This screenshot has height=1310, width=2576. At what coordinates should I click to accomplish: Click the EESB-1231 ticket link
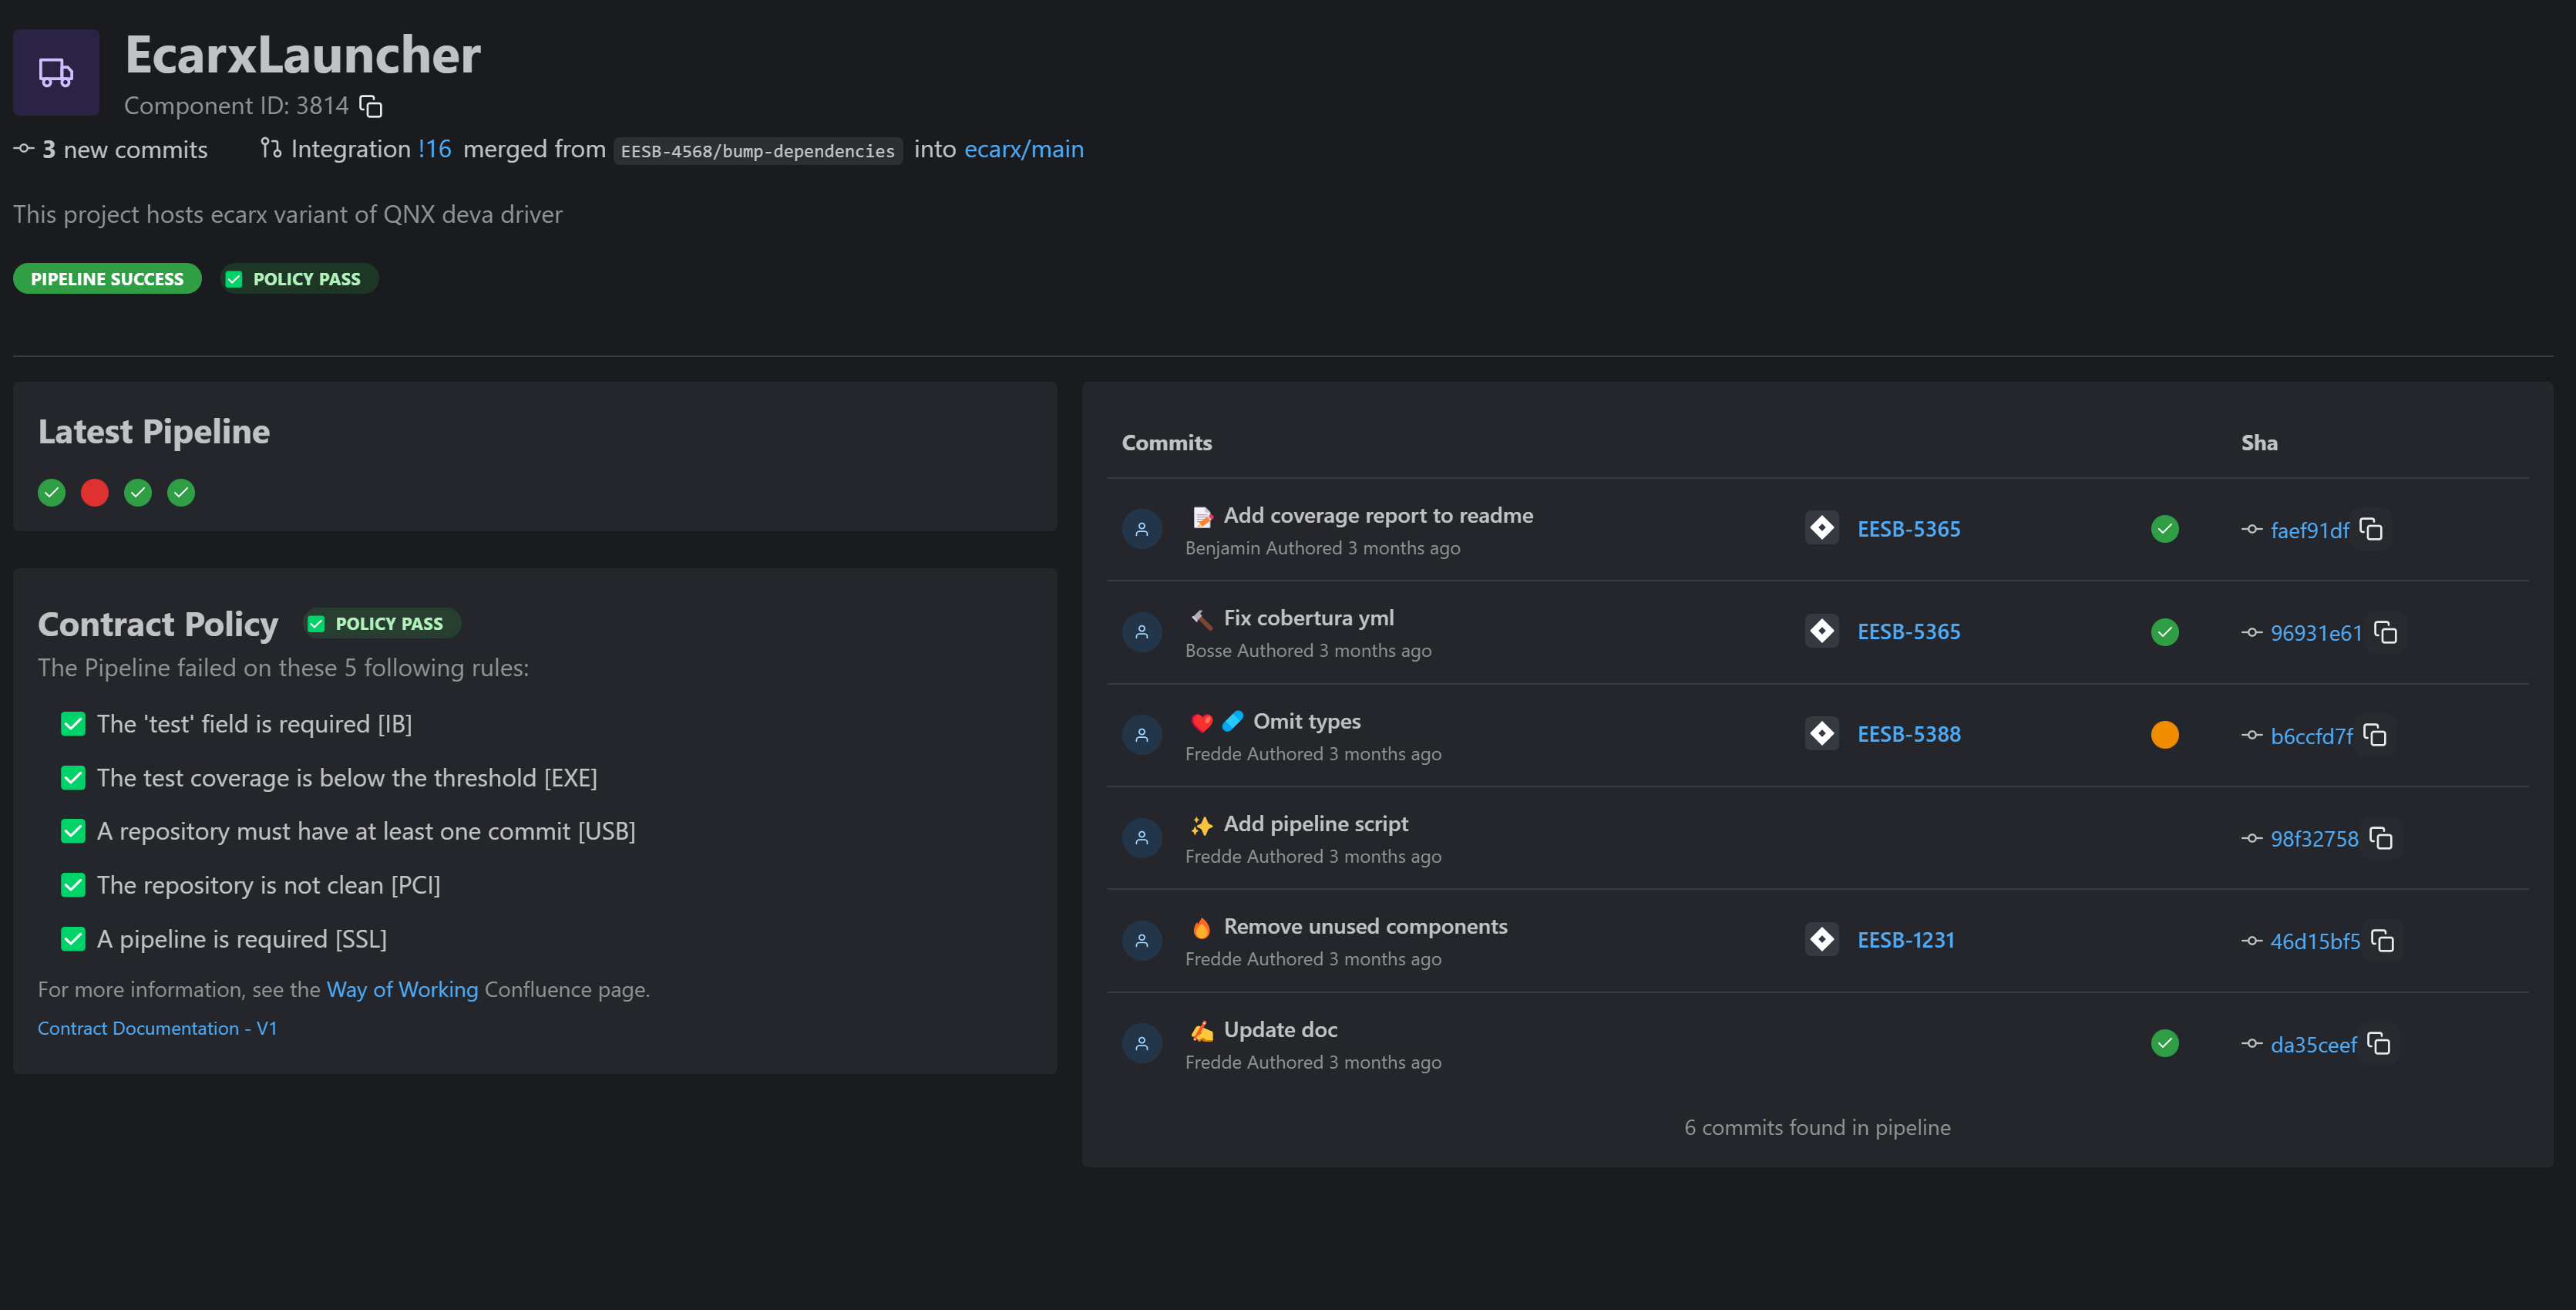tap(1906, 939)
